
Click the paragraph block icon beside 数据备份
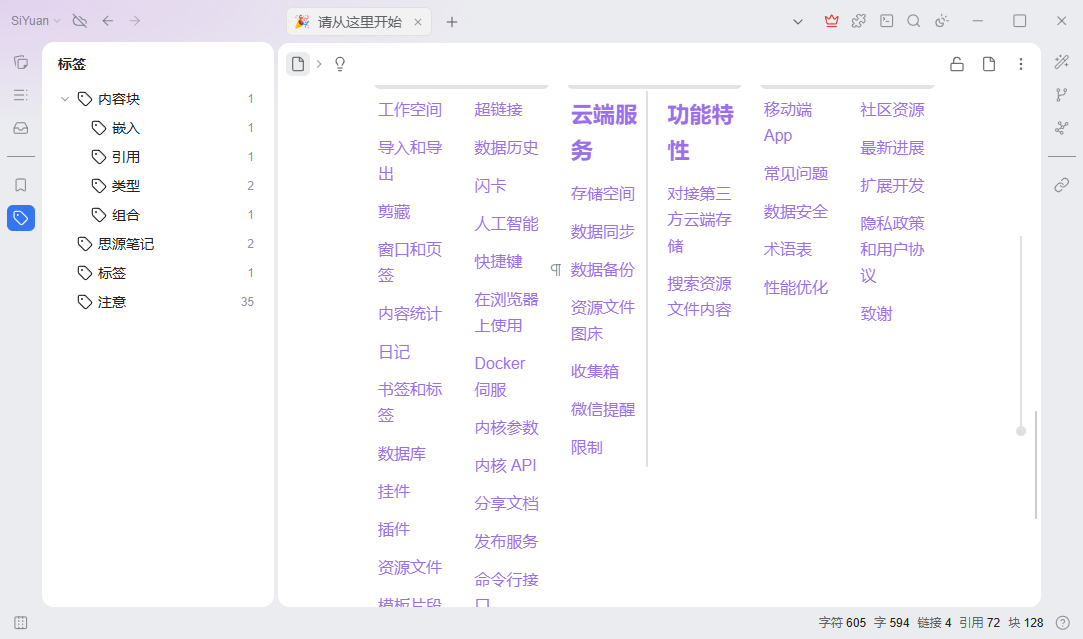pyautogui.click(x=555, y=269)
